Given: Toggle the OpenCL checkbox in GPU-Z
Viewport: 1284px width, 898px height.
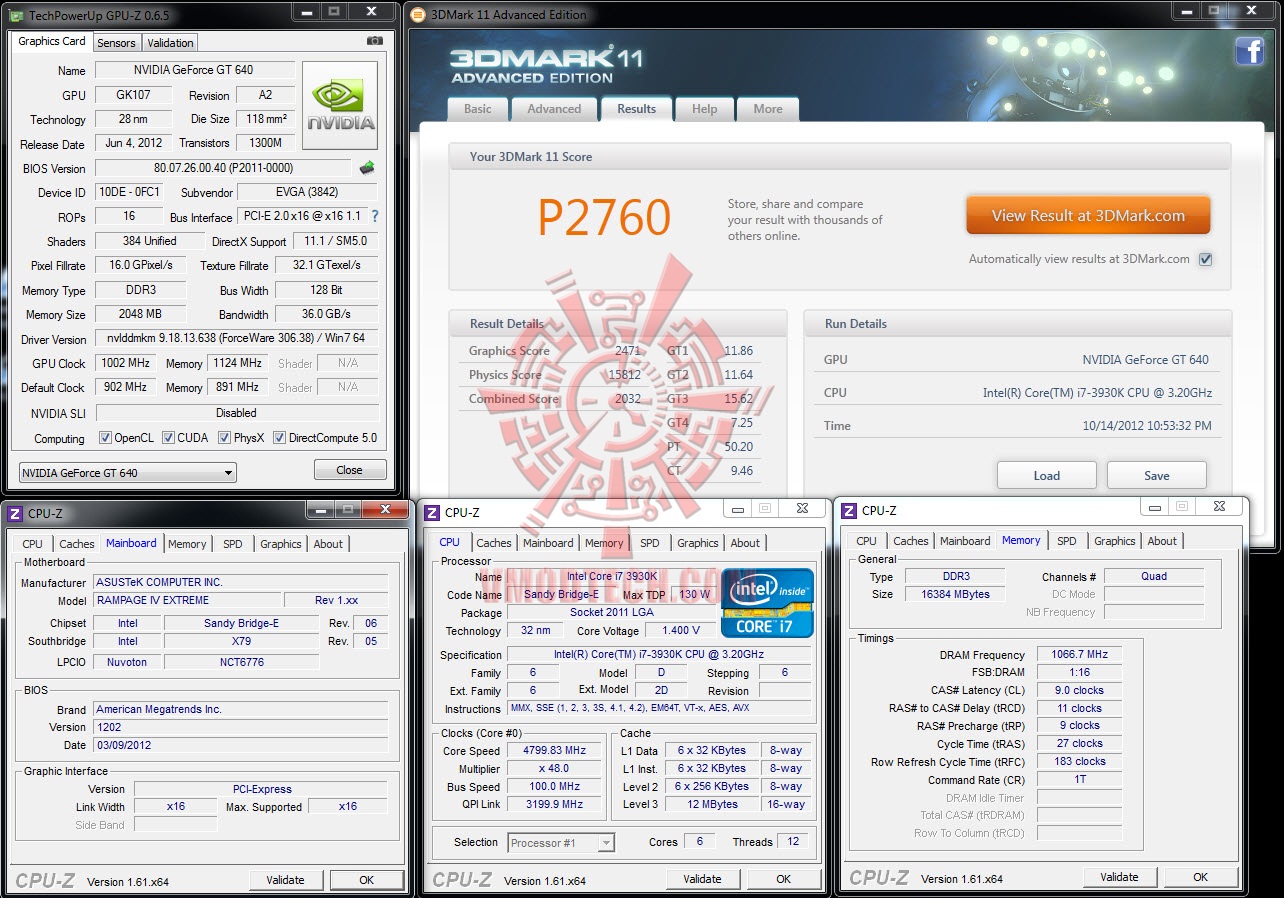Looking at the screenshot, I should [x=105, y=438].
